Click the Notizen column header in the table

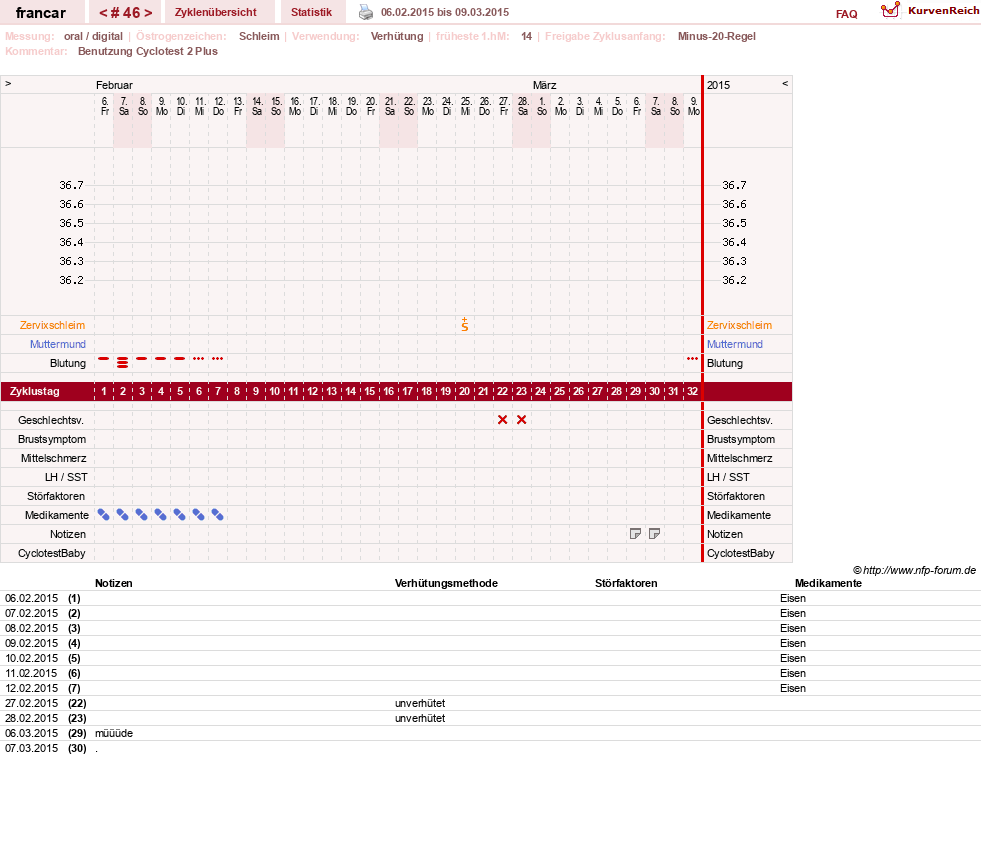pyautogui.click(x=114, y=583)
